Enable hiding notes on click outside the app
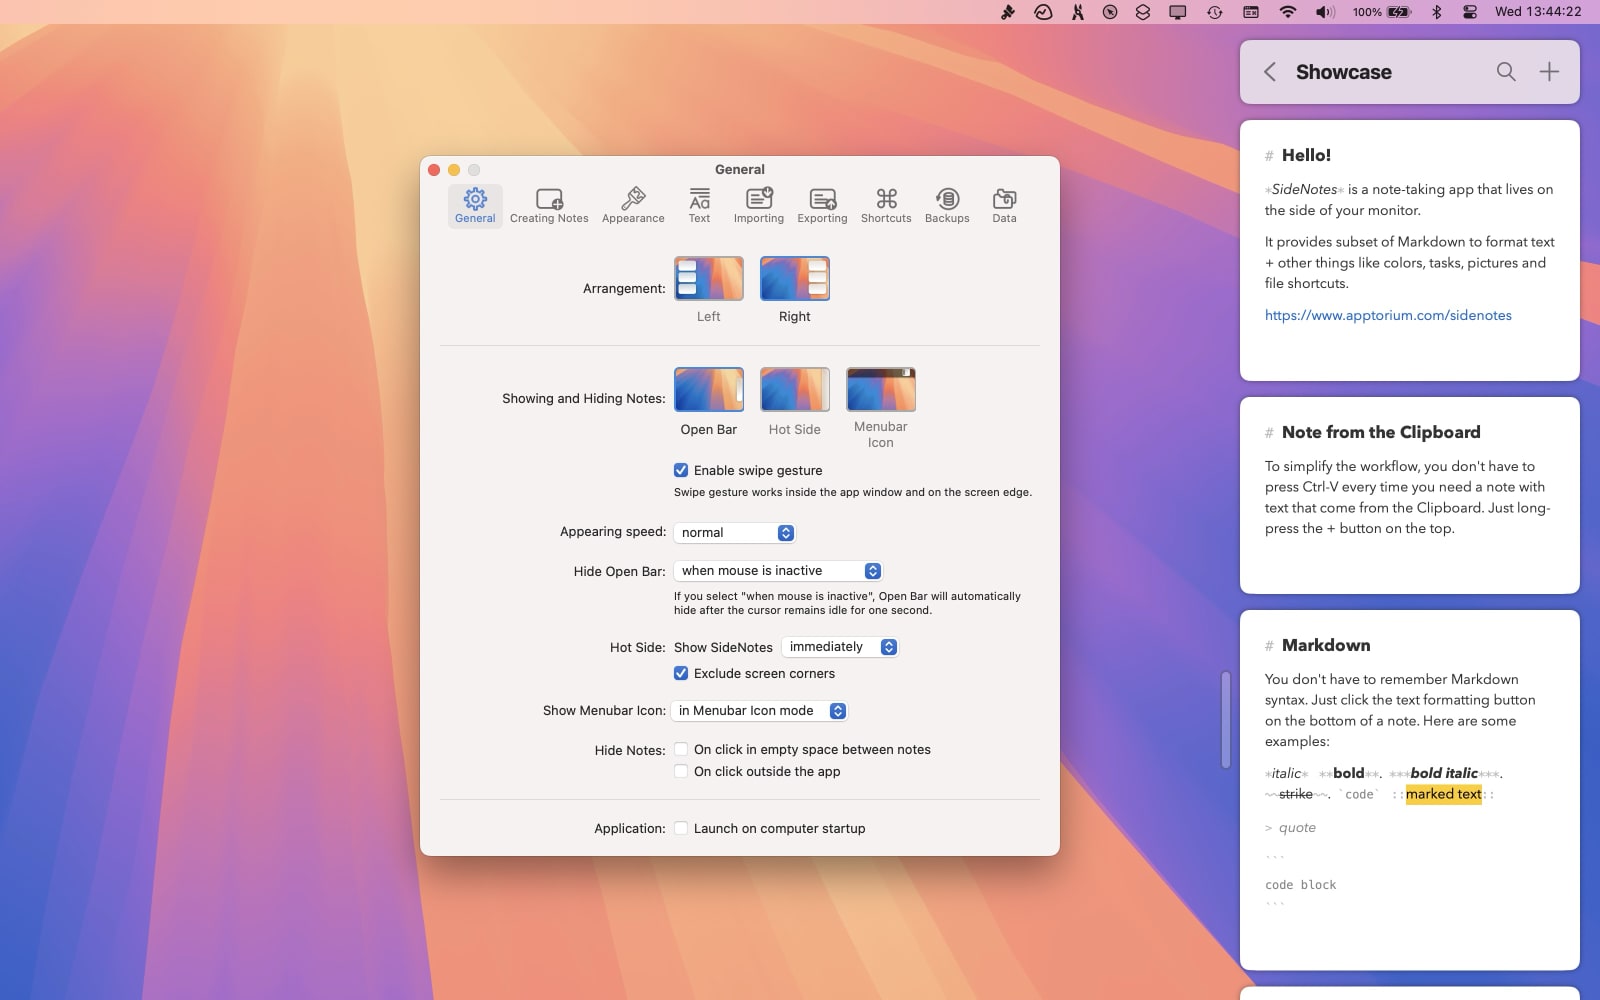This screenshot has height=1000, width=1600. [681, 771]
